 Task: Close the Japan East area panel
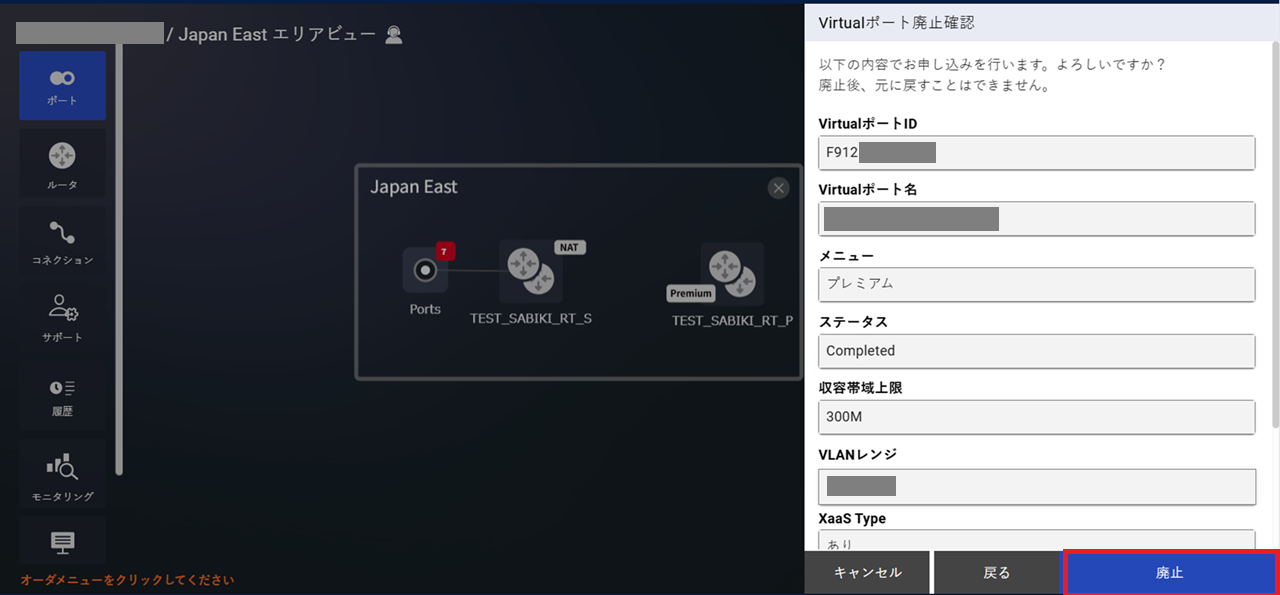(778, 187)
